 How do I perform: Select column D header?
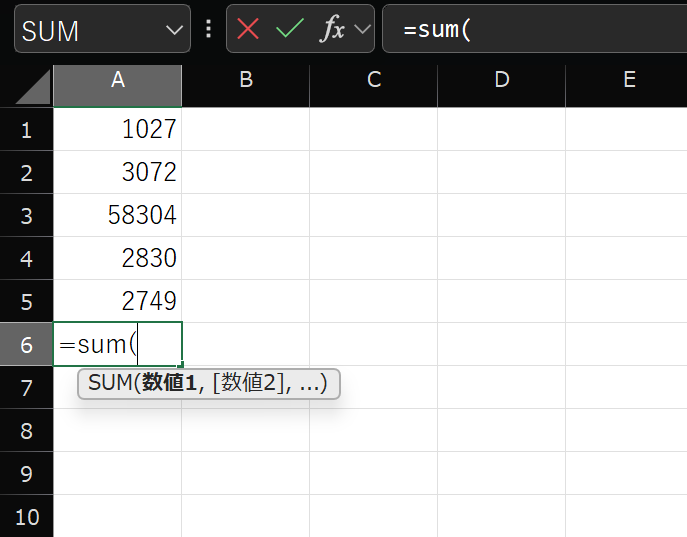coord(502,86)
